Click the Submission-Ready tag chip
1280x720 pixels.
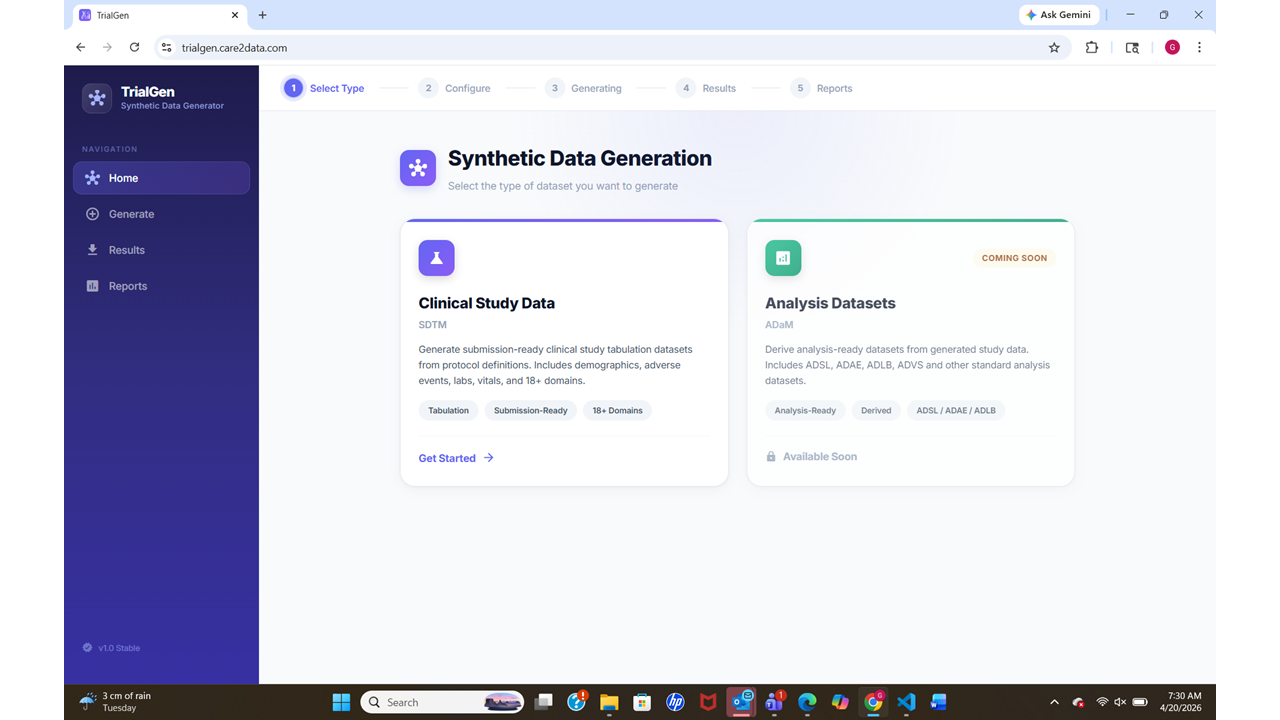pyautogui.click(x=531, y=410)
